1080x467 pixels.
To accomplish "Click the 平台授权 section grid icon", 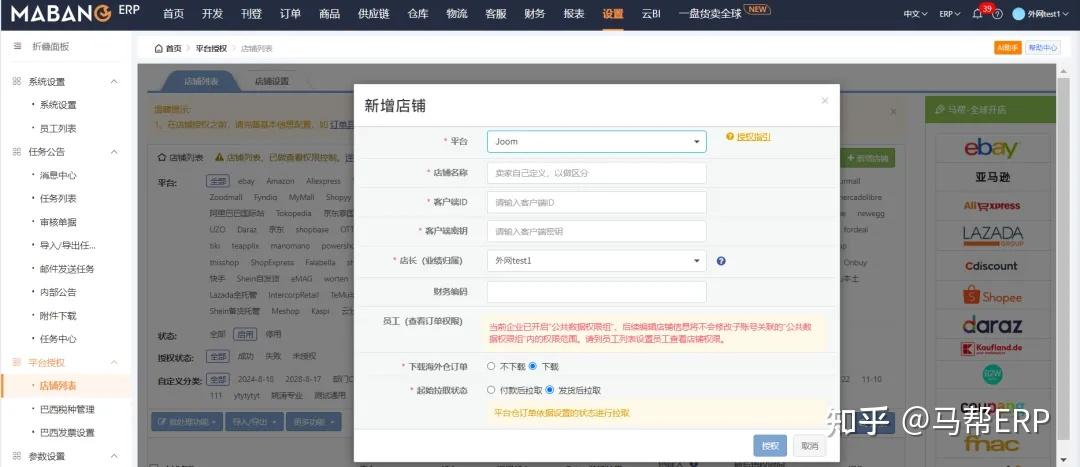I will point(17,362).
